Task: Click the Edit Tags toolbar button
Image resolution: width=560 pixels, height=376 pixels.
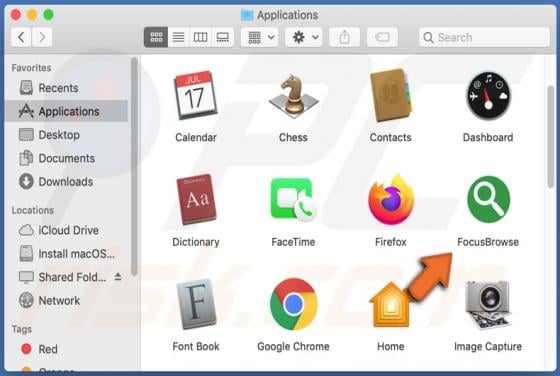Action: pos(382,37)
